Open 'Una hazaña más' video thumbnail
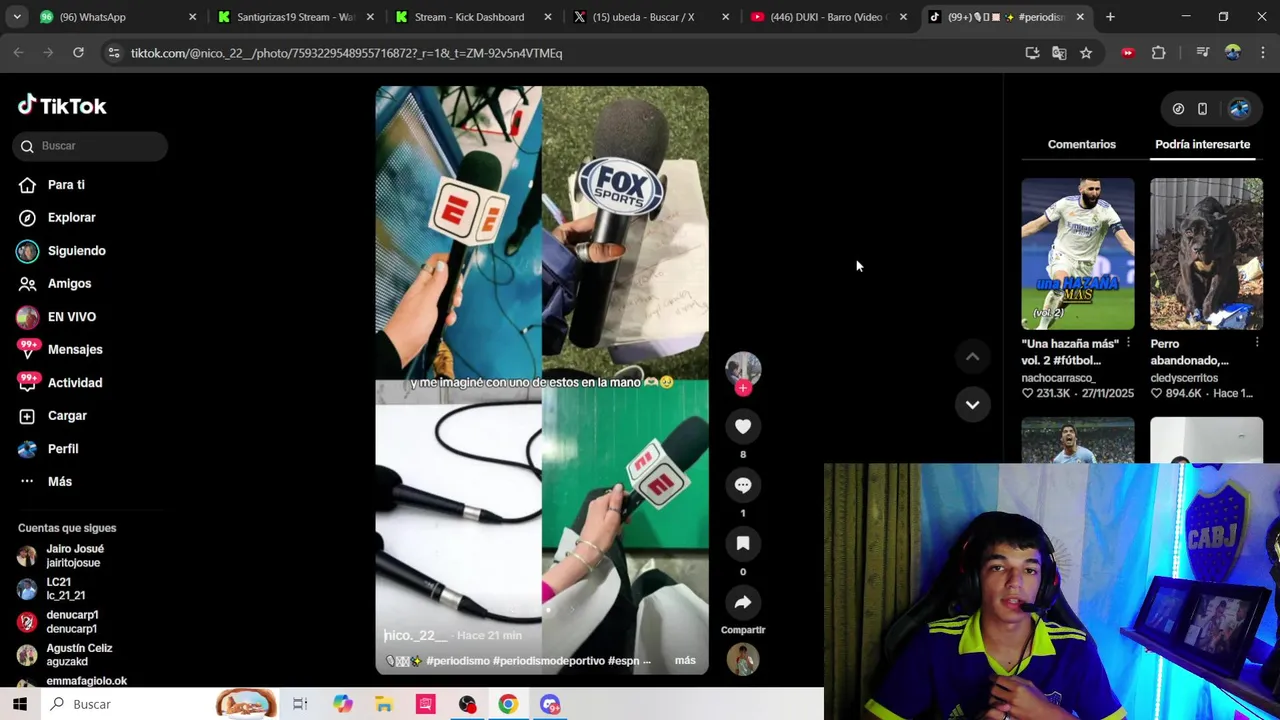 pos(1078,254)
